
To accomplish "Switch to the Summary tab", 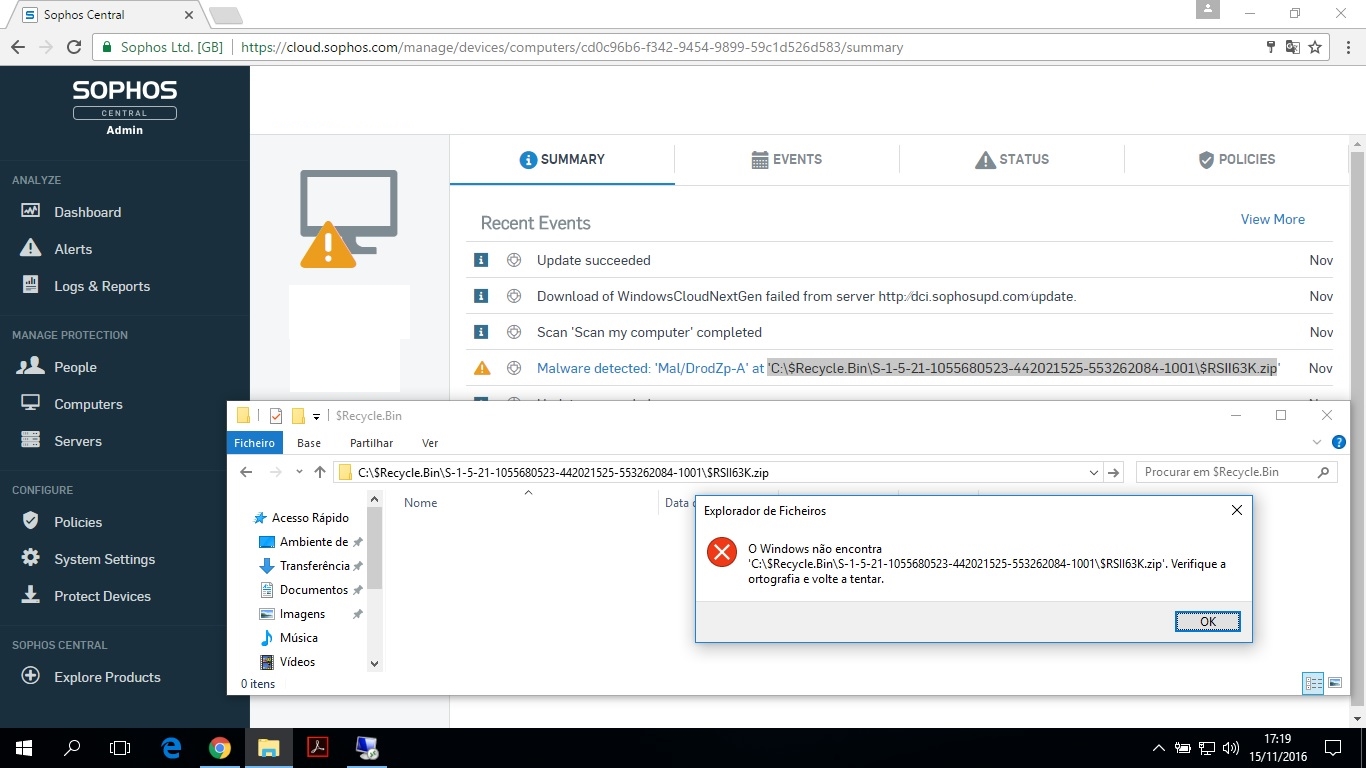I will tap(562, 159).
